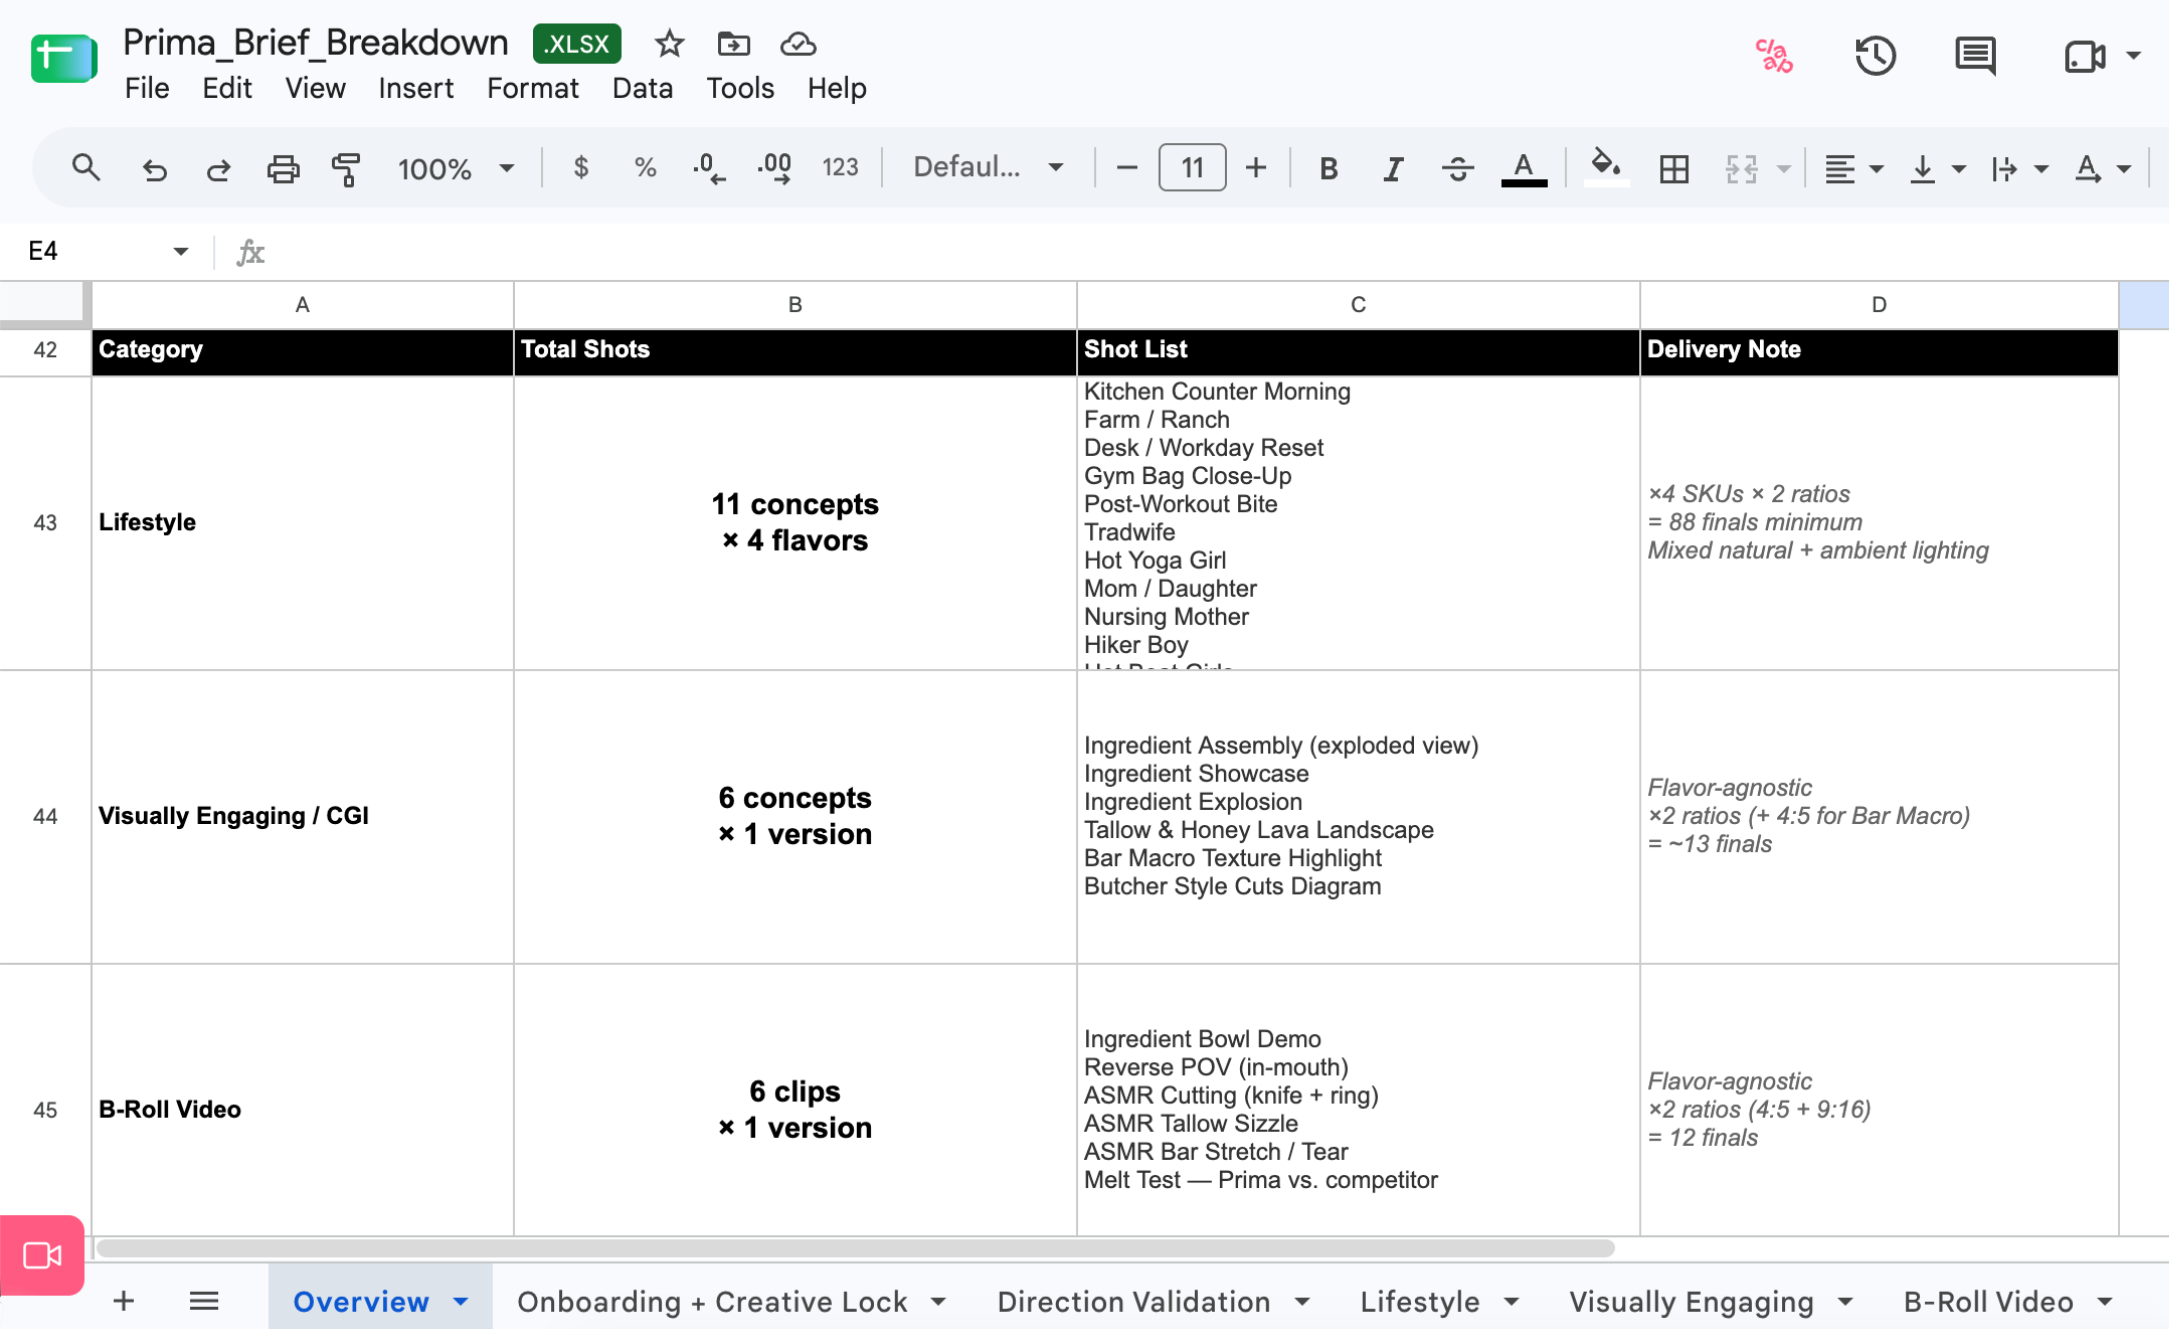
Task: Click the pink activity icon in header
Action: coord(1774,55)
